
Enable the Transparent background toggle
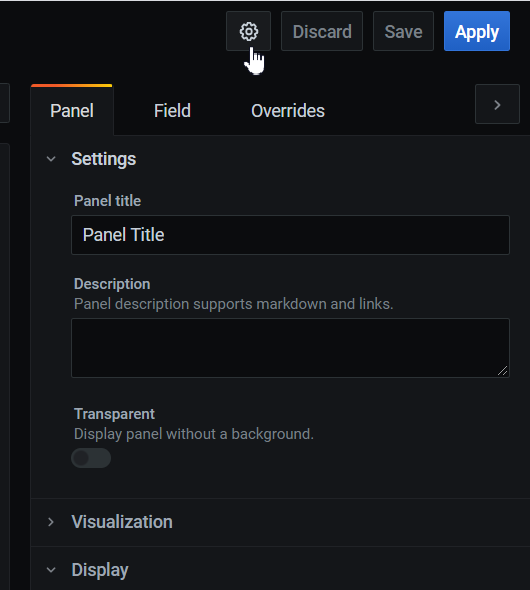[x=91, y=458]
